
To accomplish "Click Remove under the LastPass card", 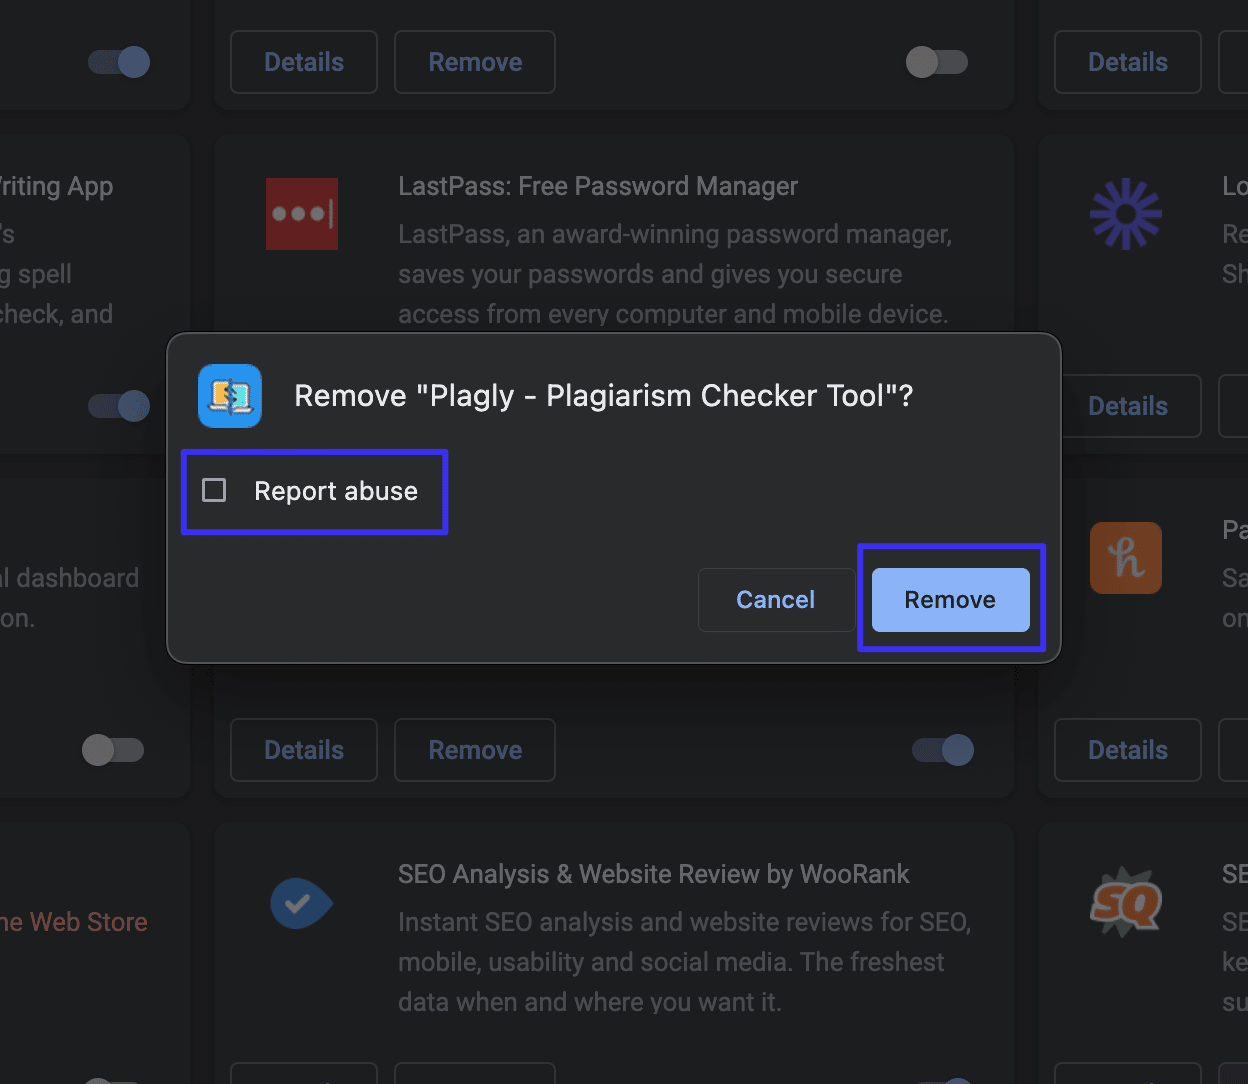I will coord(474,750).
